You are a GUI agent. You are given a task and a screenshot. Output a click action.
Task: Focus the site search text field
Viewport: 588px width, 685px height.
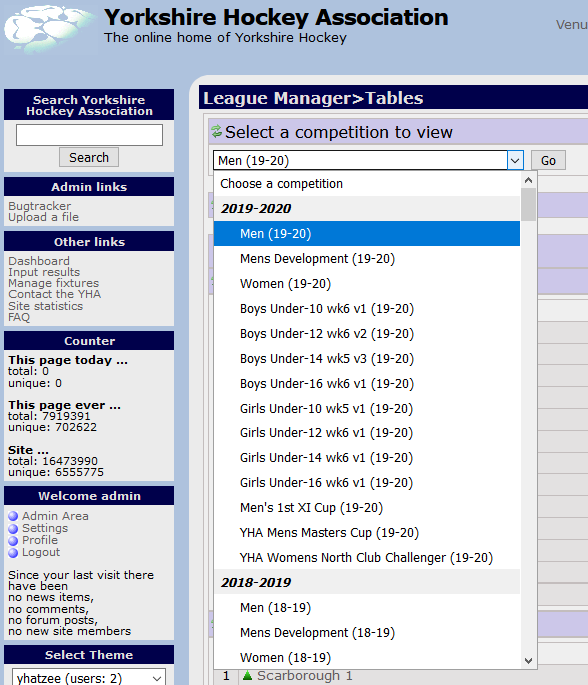click(89, 135)
